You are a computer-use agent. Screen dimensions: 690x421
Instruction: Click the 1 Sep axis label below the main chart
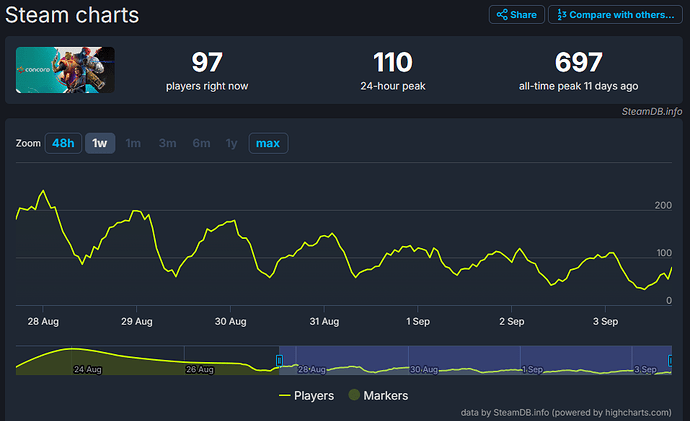point(418,321)
